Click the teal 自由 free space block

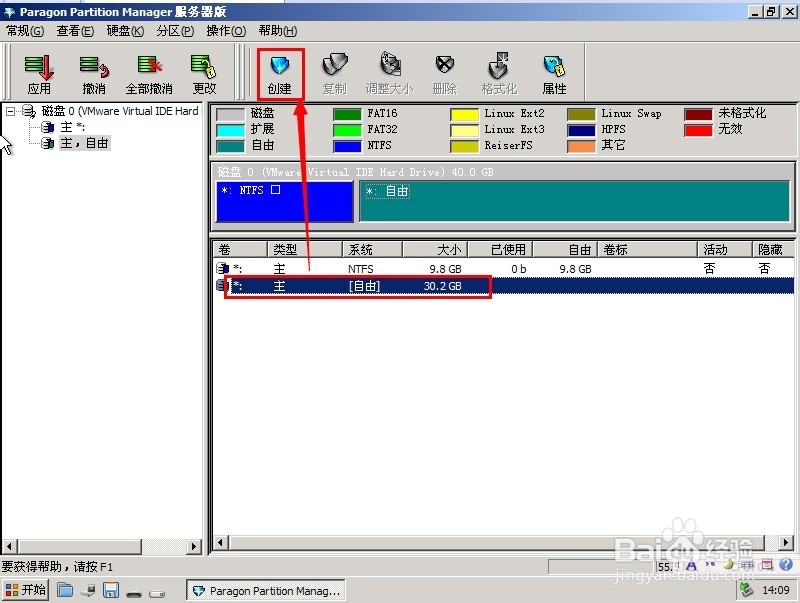click(x=574, y=201)
